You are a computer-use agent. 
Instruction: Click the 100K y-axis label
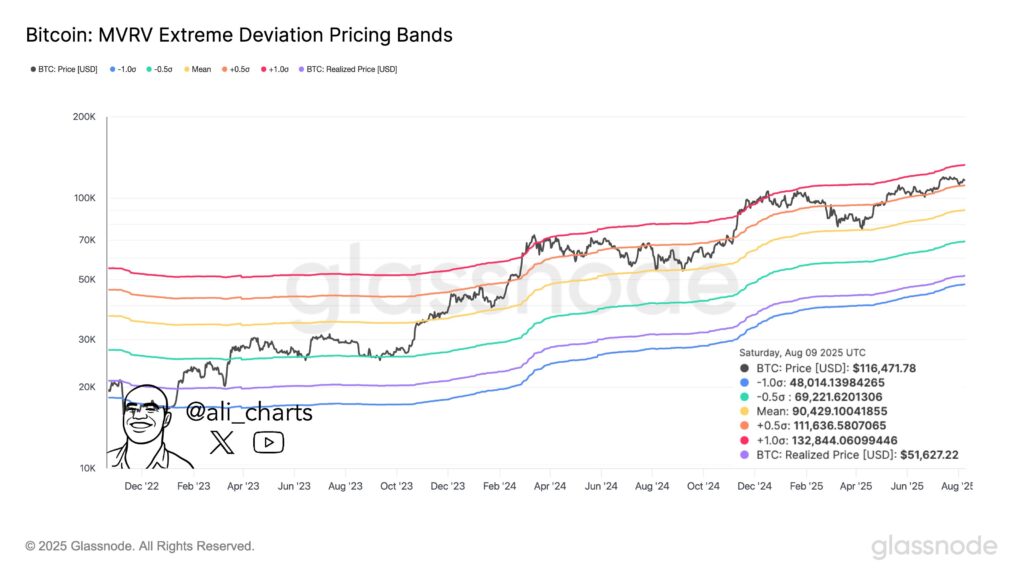coord(82,198)
